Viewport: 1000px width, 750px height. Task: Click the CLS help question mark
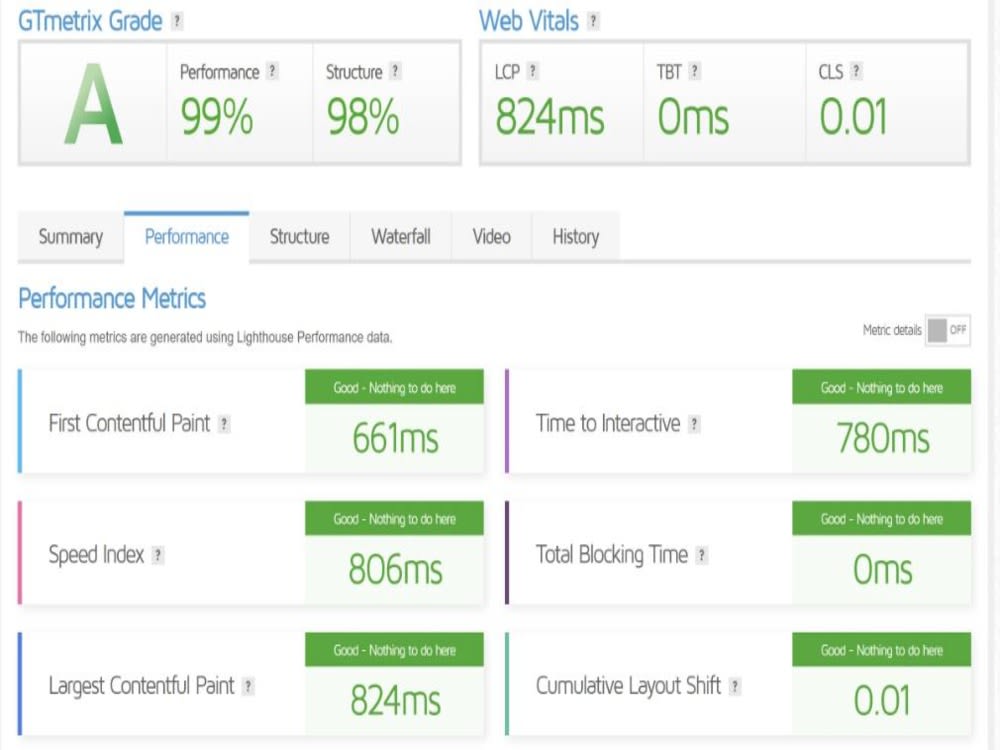tap(857, 71)
